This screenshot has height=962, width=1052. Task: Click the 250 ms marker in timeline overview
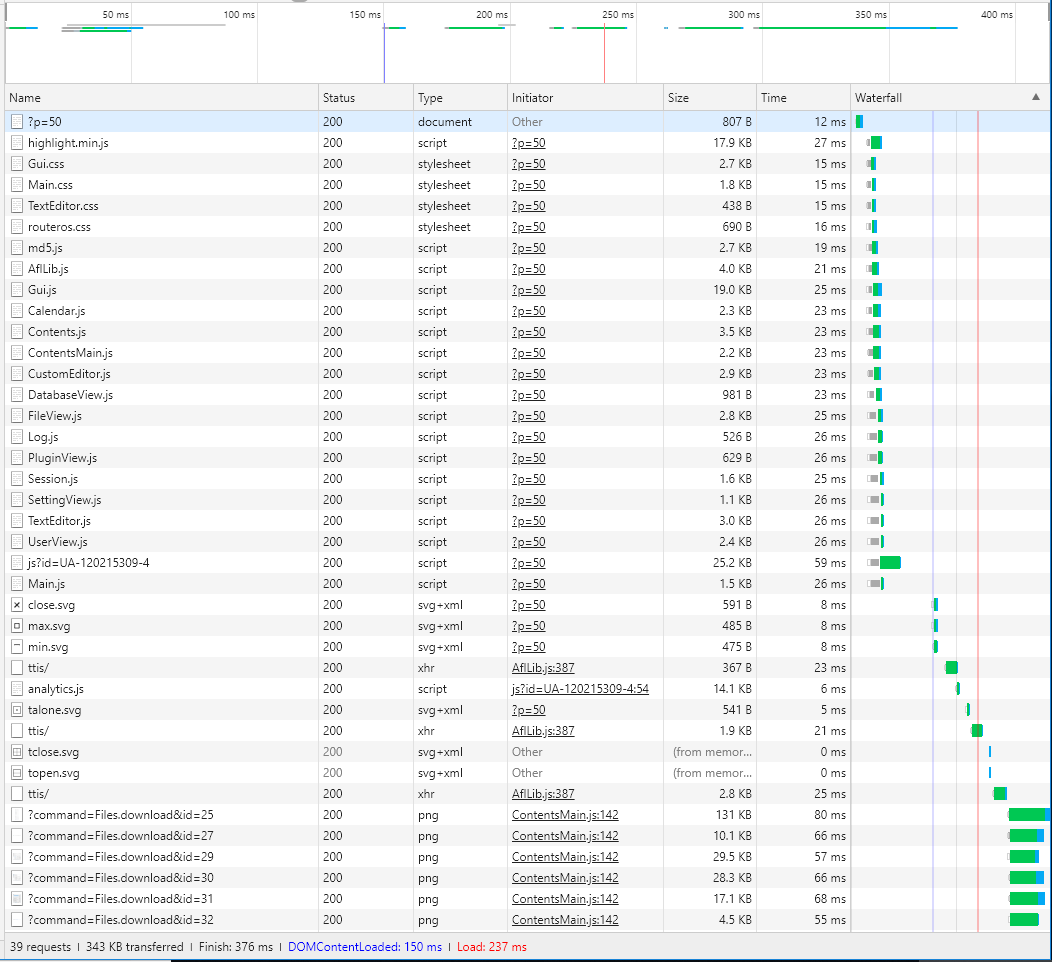618,15
